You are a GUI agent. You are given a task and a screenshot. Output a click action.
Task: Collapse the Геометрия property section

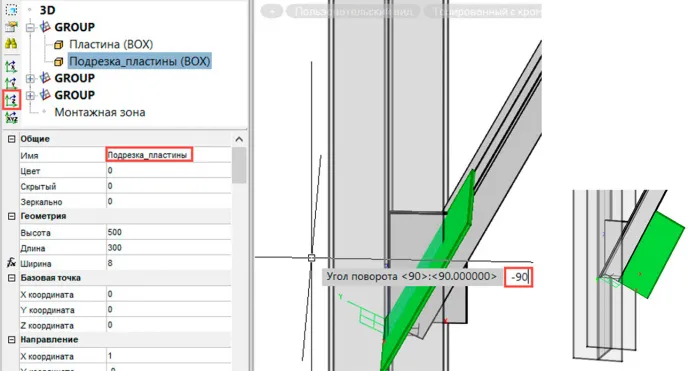click(x=12, y=216)
